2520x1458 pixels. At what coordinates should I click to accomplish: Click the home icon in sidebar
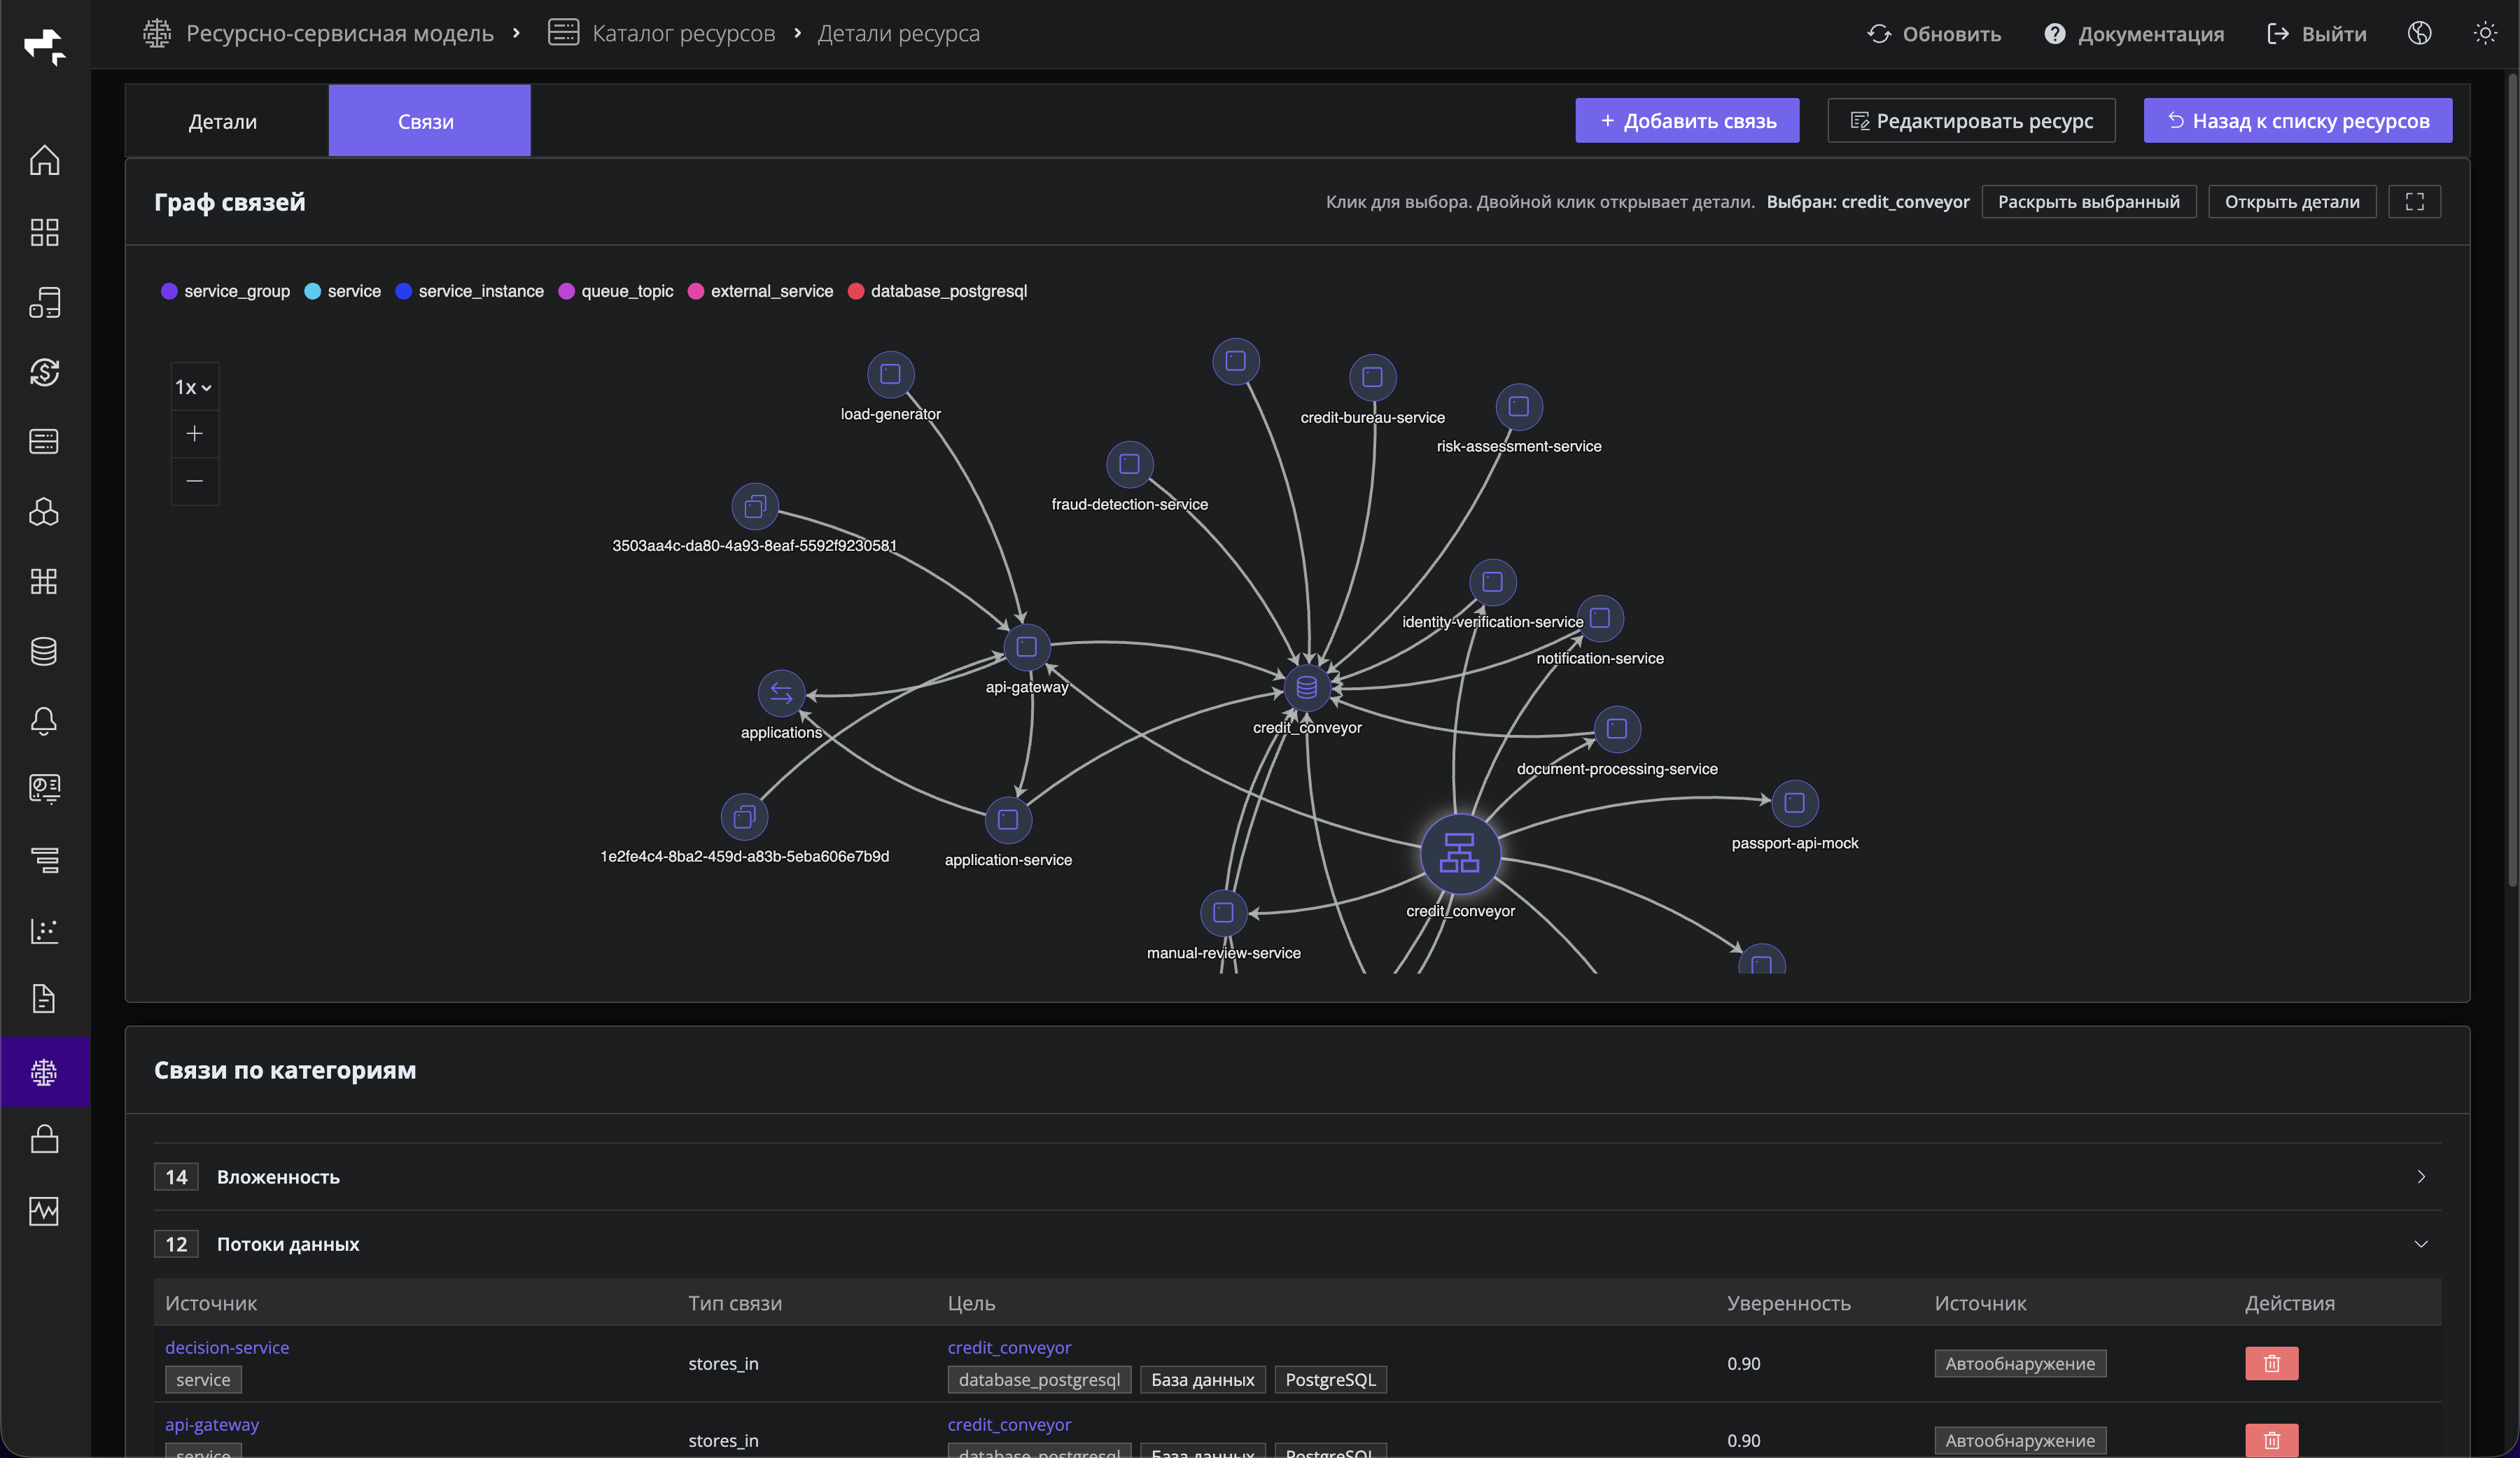pos(44,160)
